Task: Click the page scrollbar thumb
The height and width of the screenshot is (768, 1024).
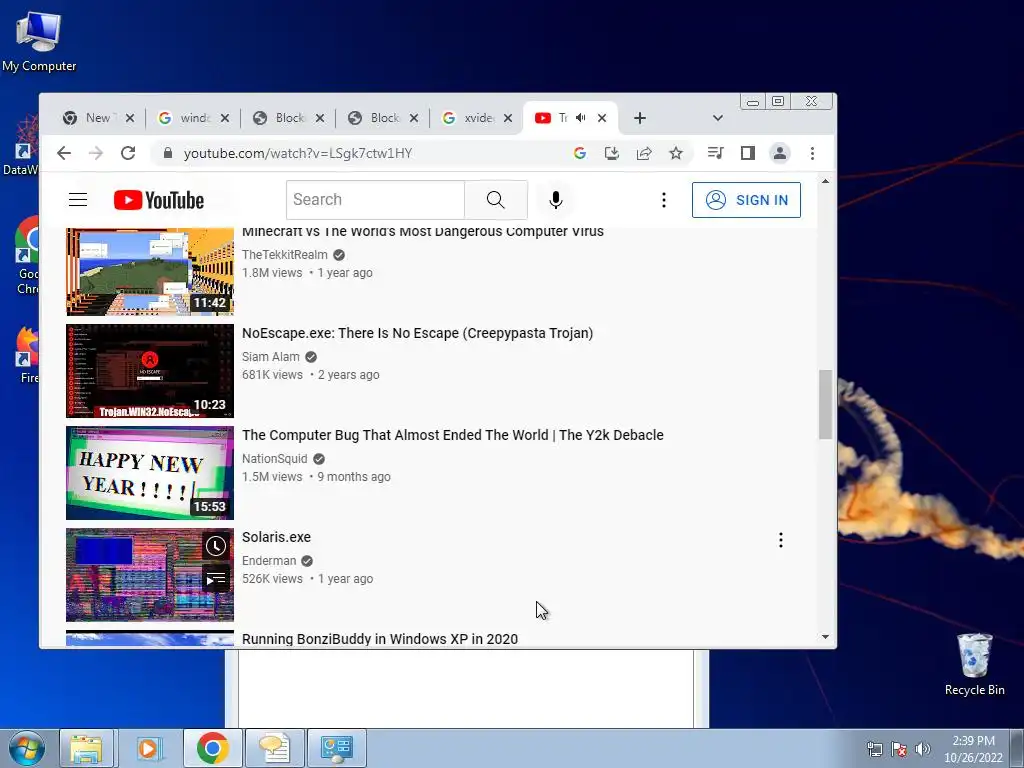Action: (x=825, y=404)
